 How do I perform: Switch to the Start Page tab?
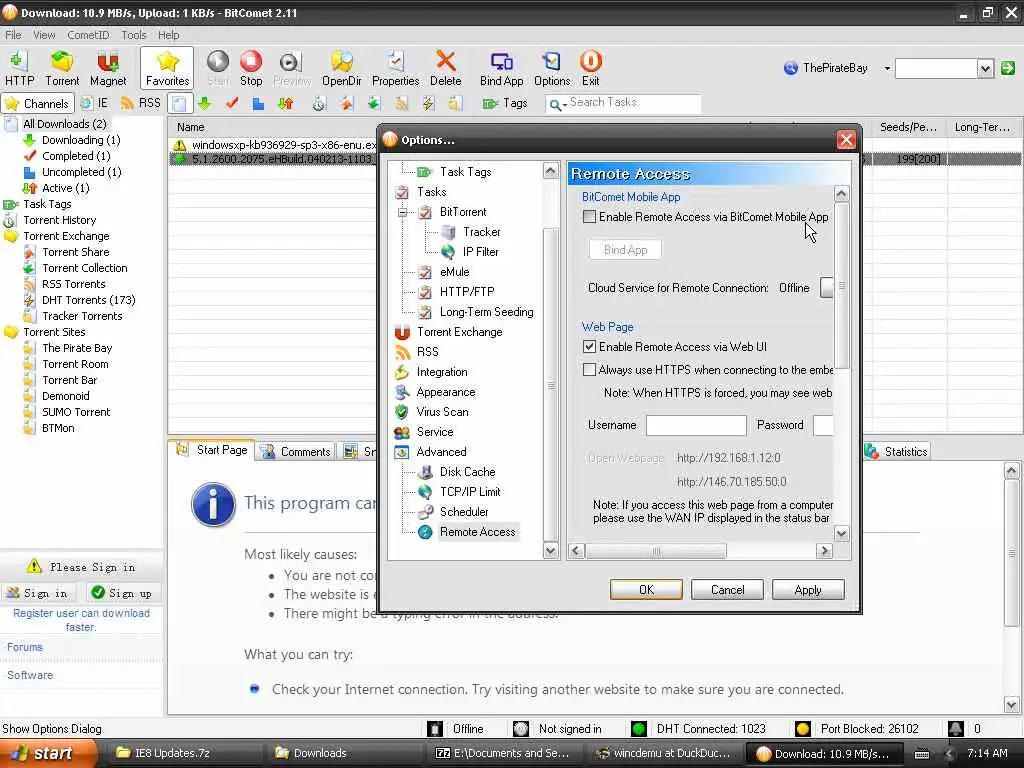pyautogui.click(x=212, y=450)
